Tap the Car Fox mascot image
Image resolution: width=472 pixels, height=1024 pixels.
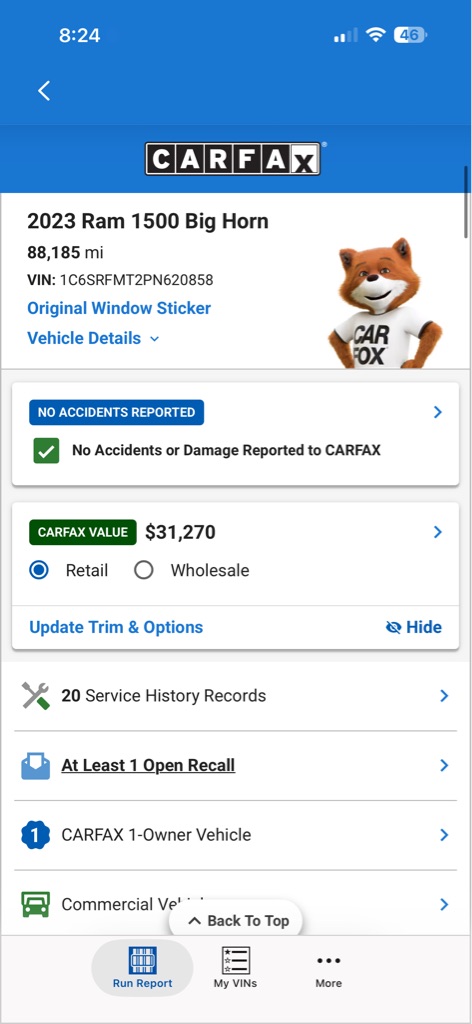385,303
